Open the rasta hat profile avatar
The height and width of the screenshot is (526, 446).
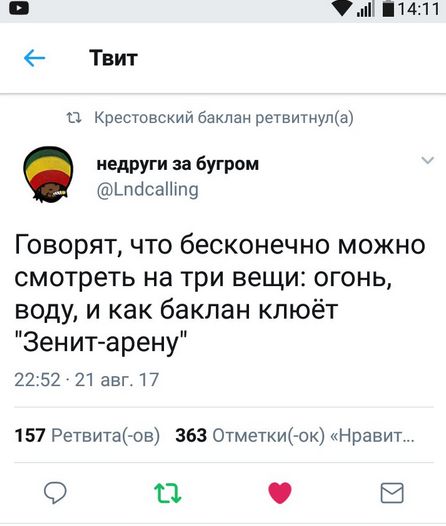(x=49, y=174)
